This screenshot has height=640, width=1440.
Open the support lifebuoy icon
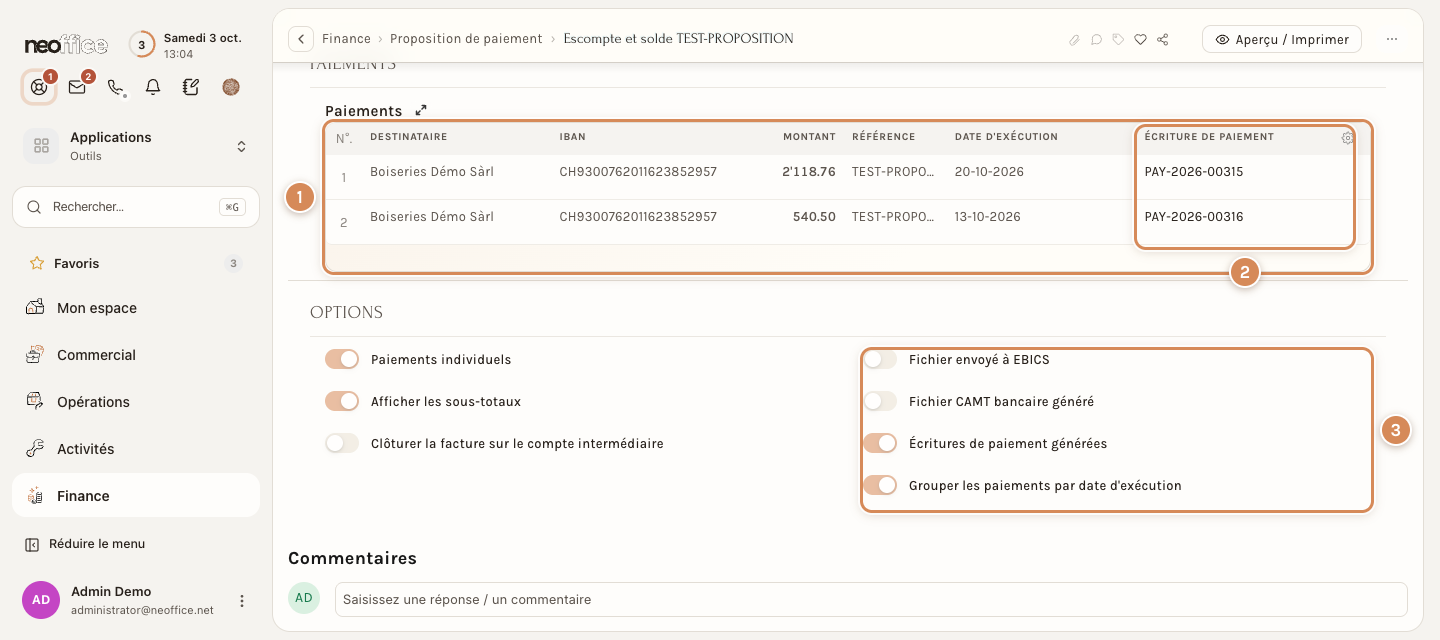(39, 87)
